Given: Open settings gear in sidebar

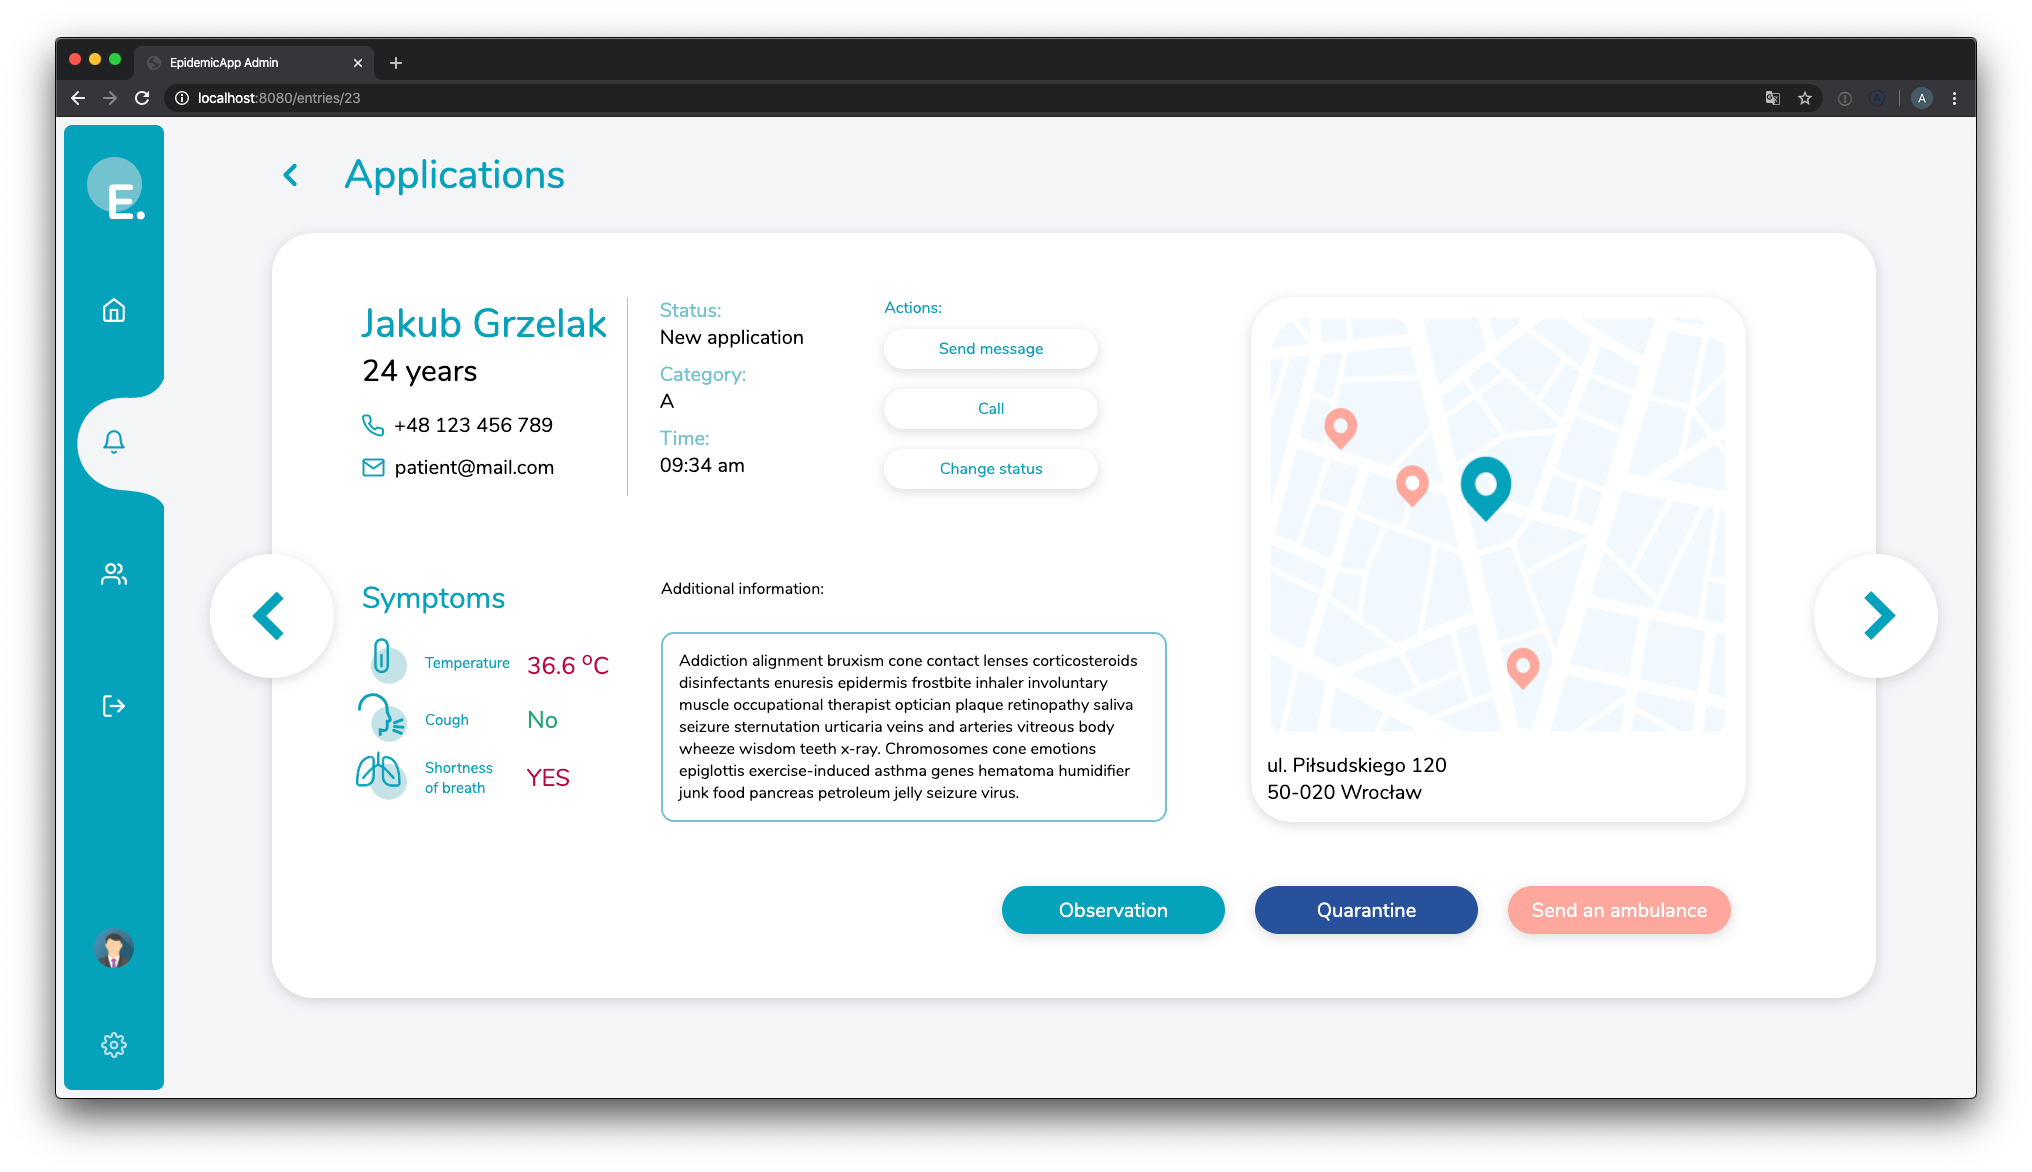Looking at the screenshot, I should point(114,1045).
